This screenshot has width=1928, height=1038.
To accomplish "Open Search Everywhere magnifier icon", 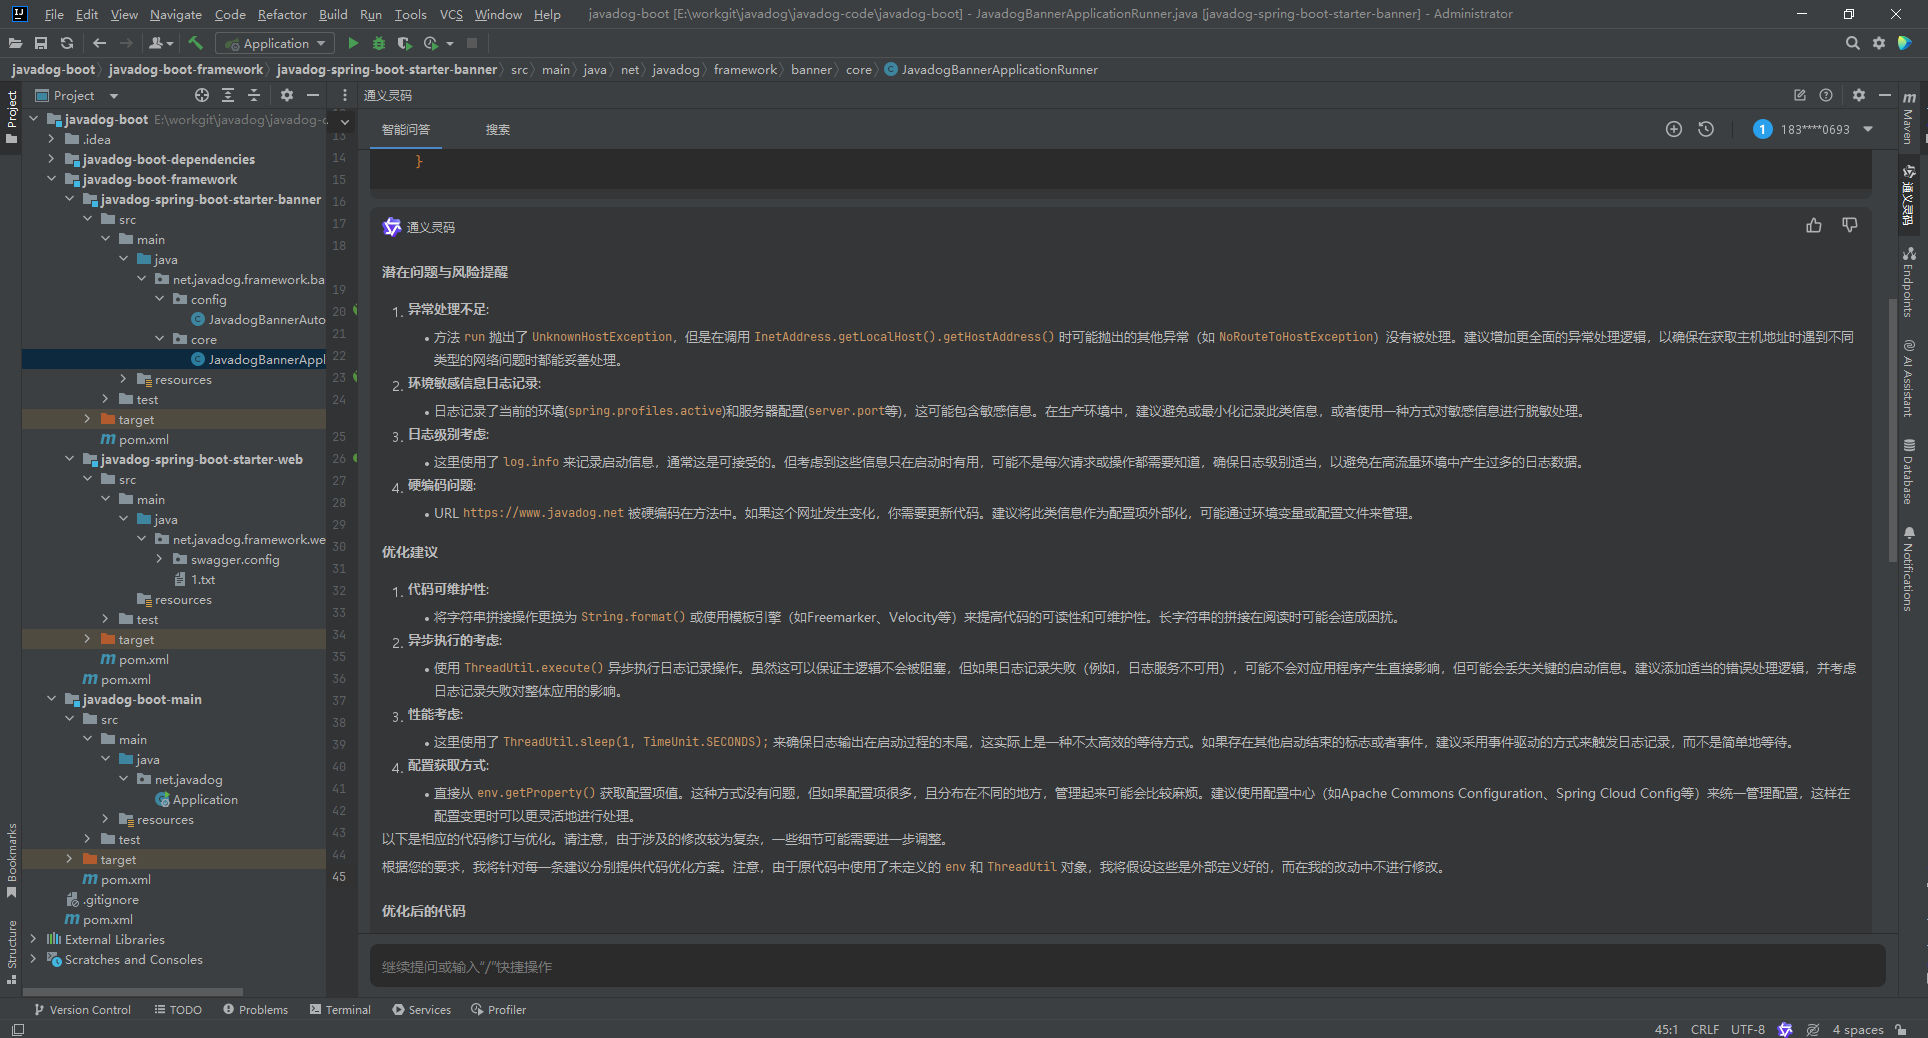I will [x=1852, y=43].
